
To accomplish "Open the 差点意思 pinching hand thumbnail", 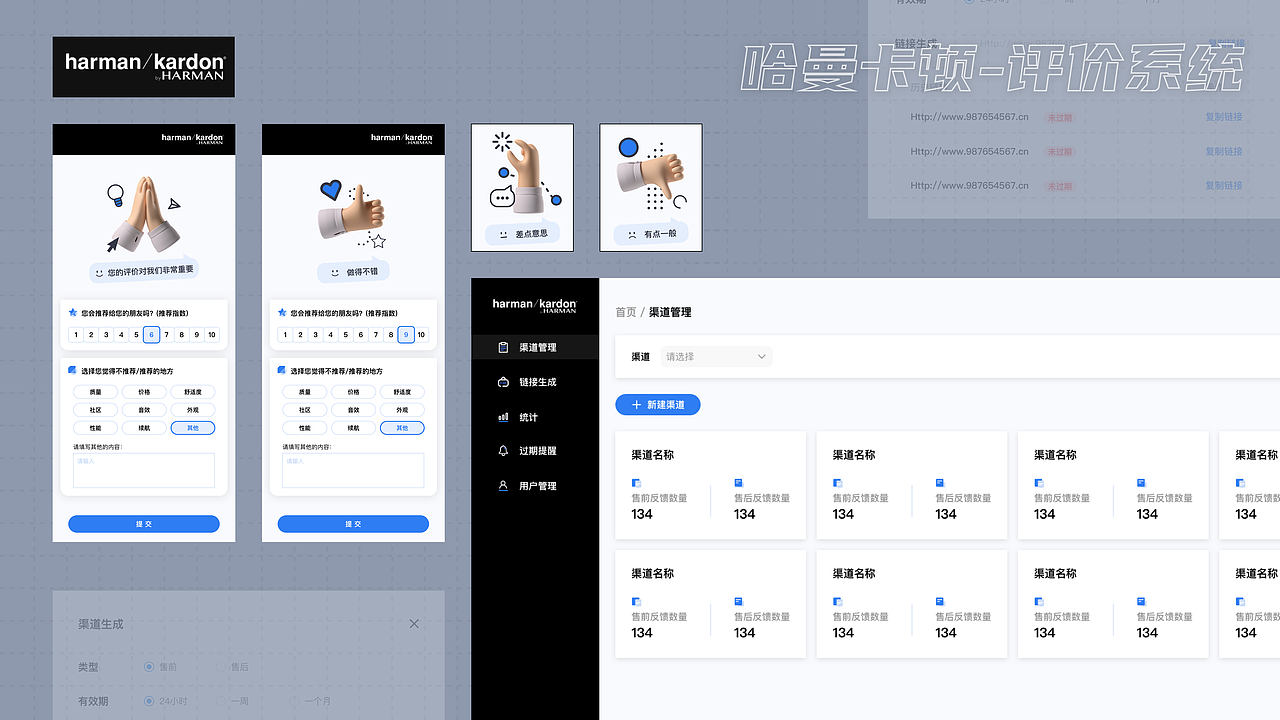I will click(522, 187).
